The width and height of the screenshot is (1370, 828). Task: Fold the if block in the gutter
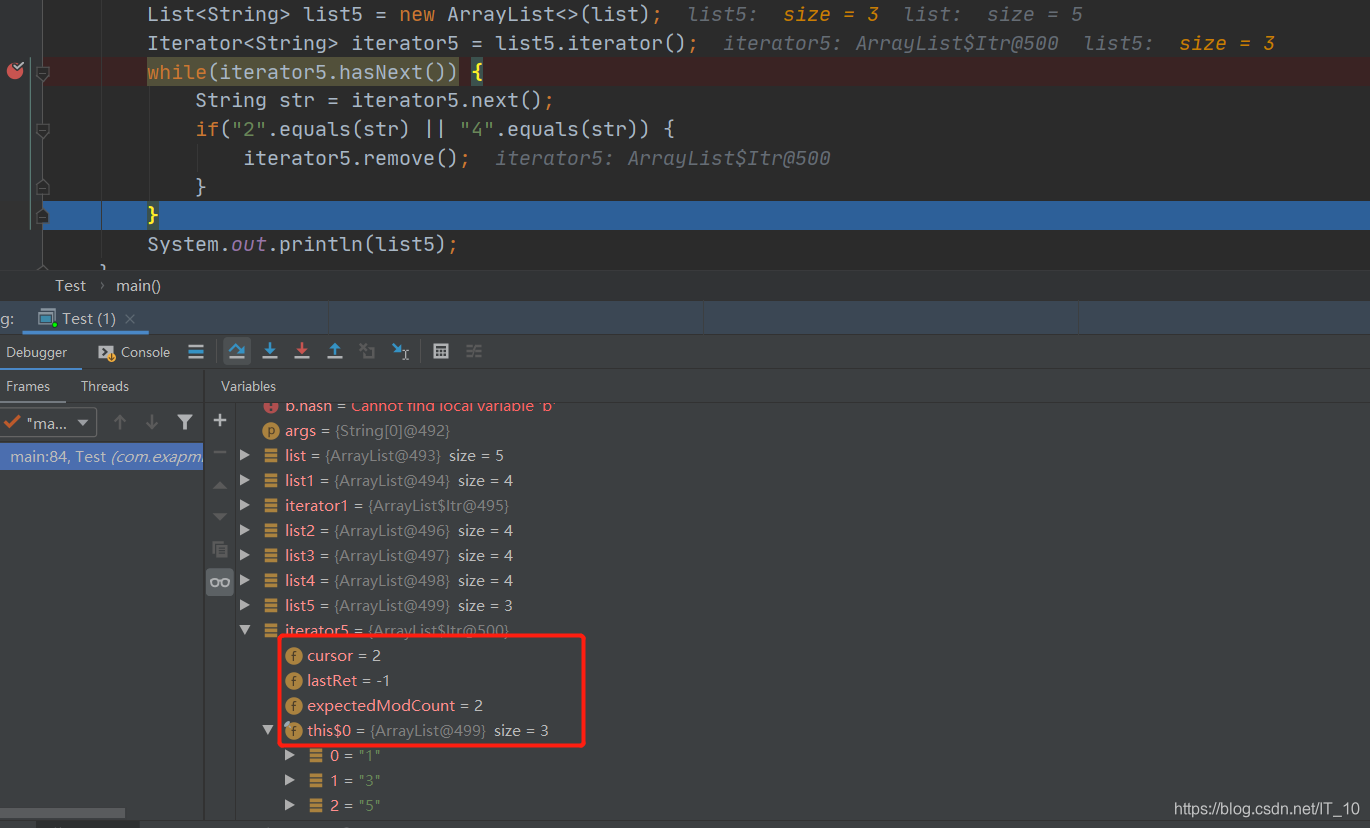coord(42,129)
